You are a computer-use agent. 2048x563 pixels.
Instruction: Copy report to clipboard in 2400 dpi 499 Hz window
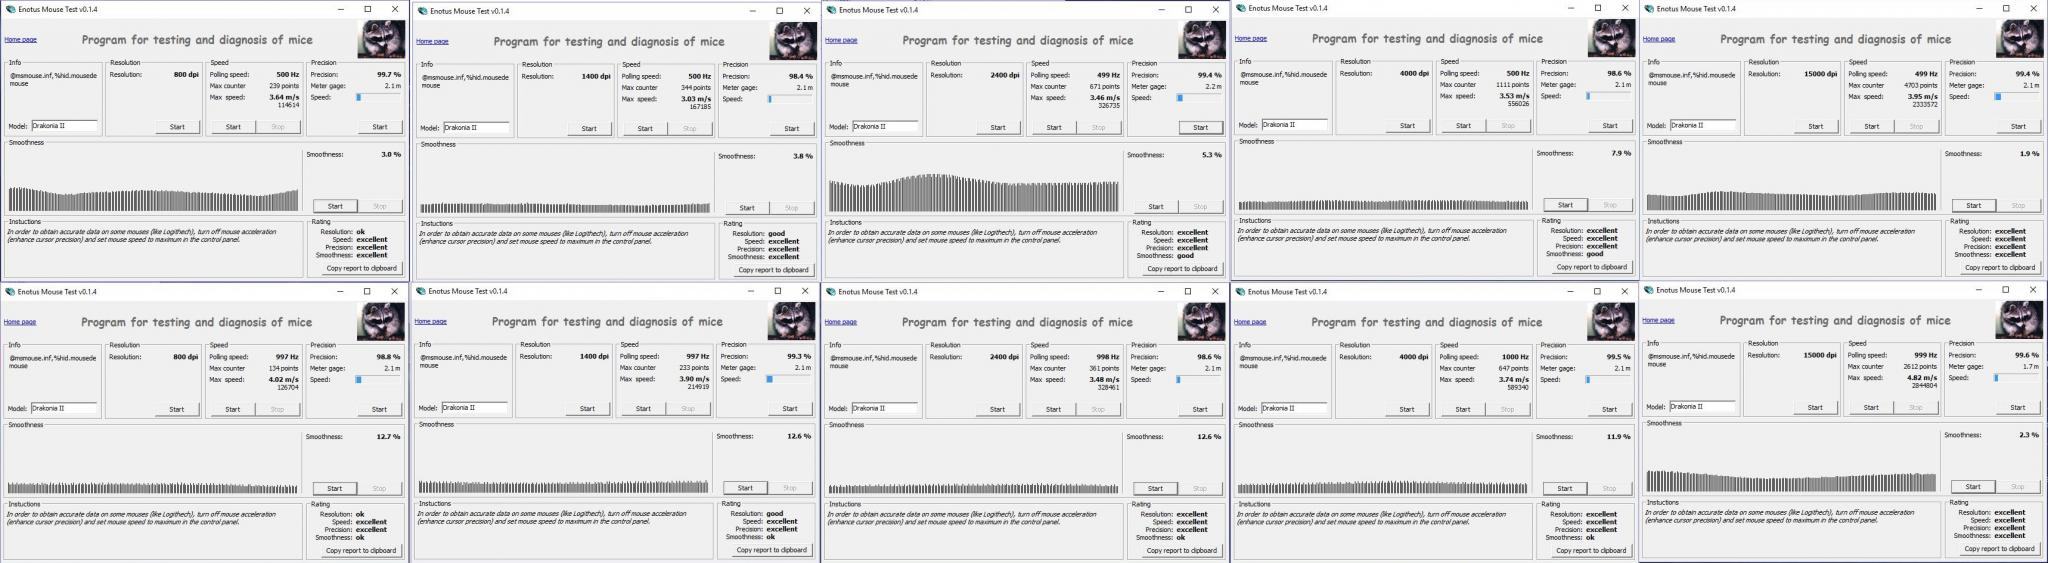pos(1182,268)
